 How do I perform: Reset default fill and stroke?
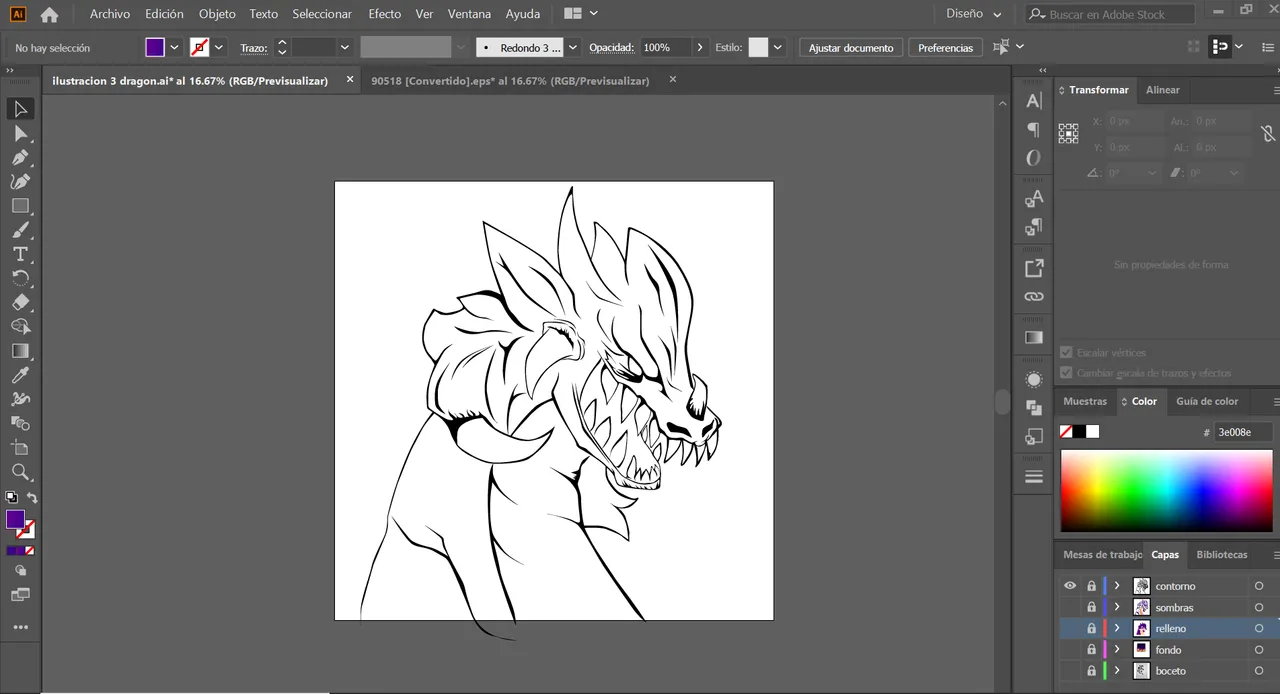pyautogui.click(x=11, y=497)
